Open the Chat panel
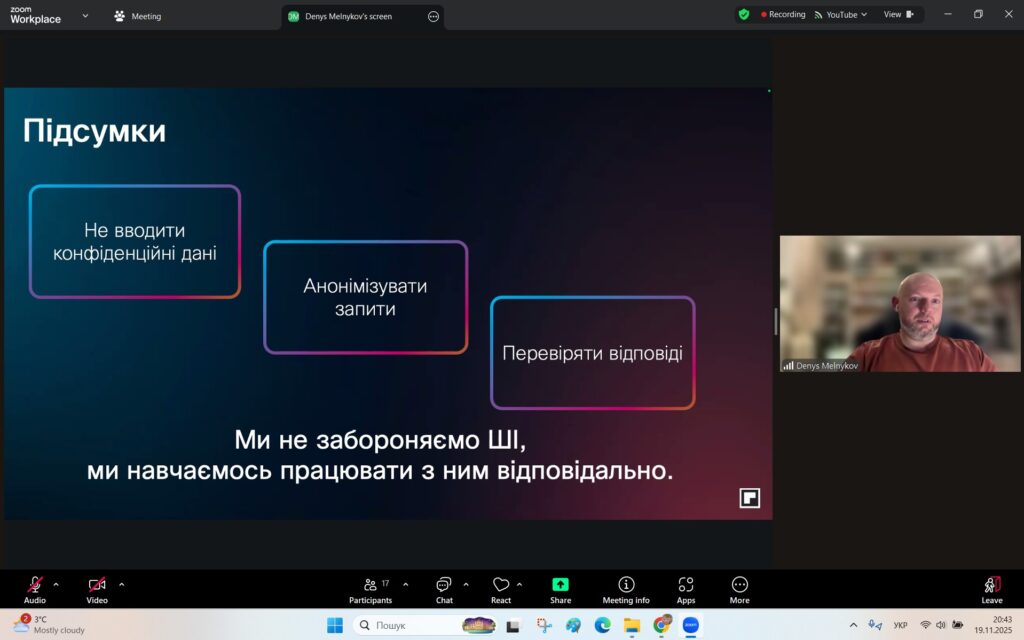 444,589
